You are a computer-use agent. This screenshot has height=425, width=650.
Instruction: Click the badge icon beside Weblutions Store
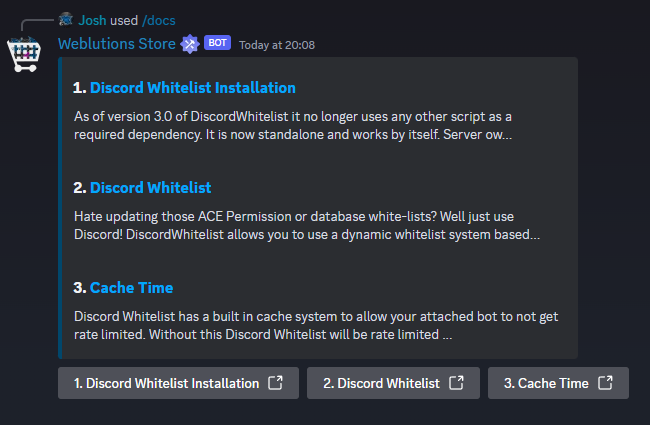click(x=190, y=44)
